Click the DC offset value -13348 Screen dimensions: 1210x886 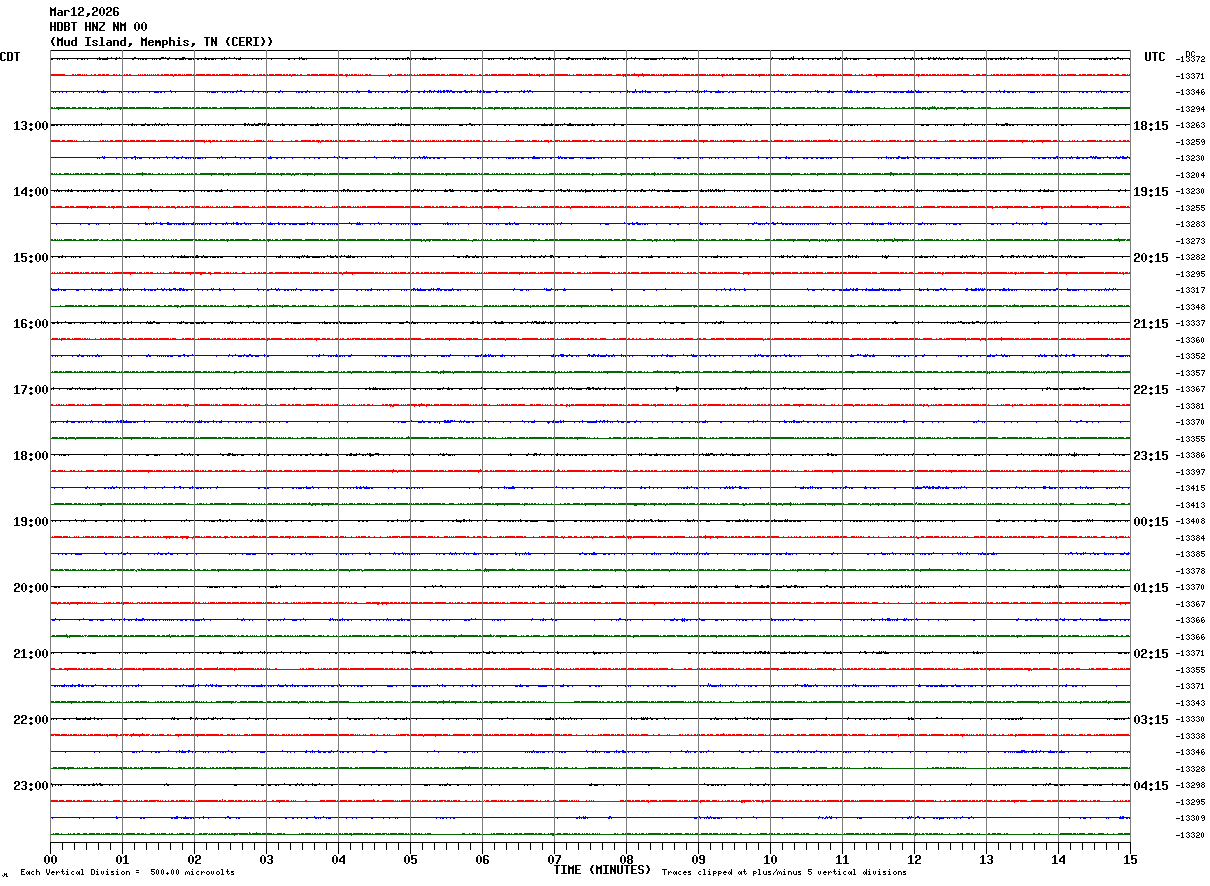click(1191, 307)
